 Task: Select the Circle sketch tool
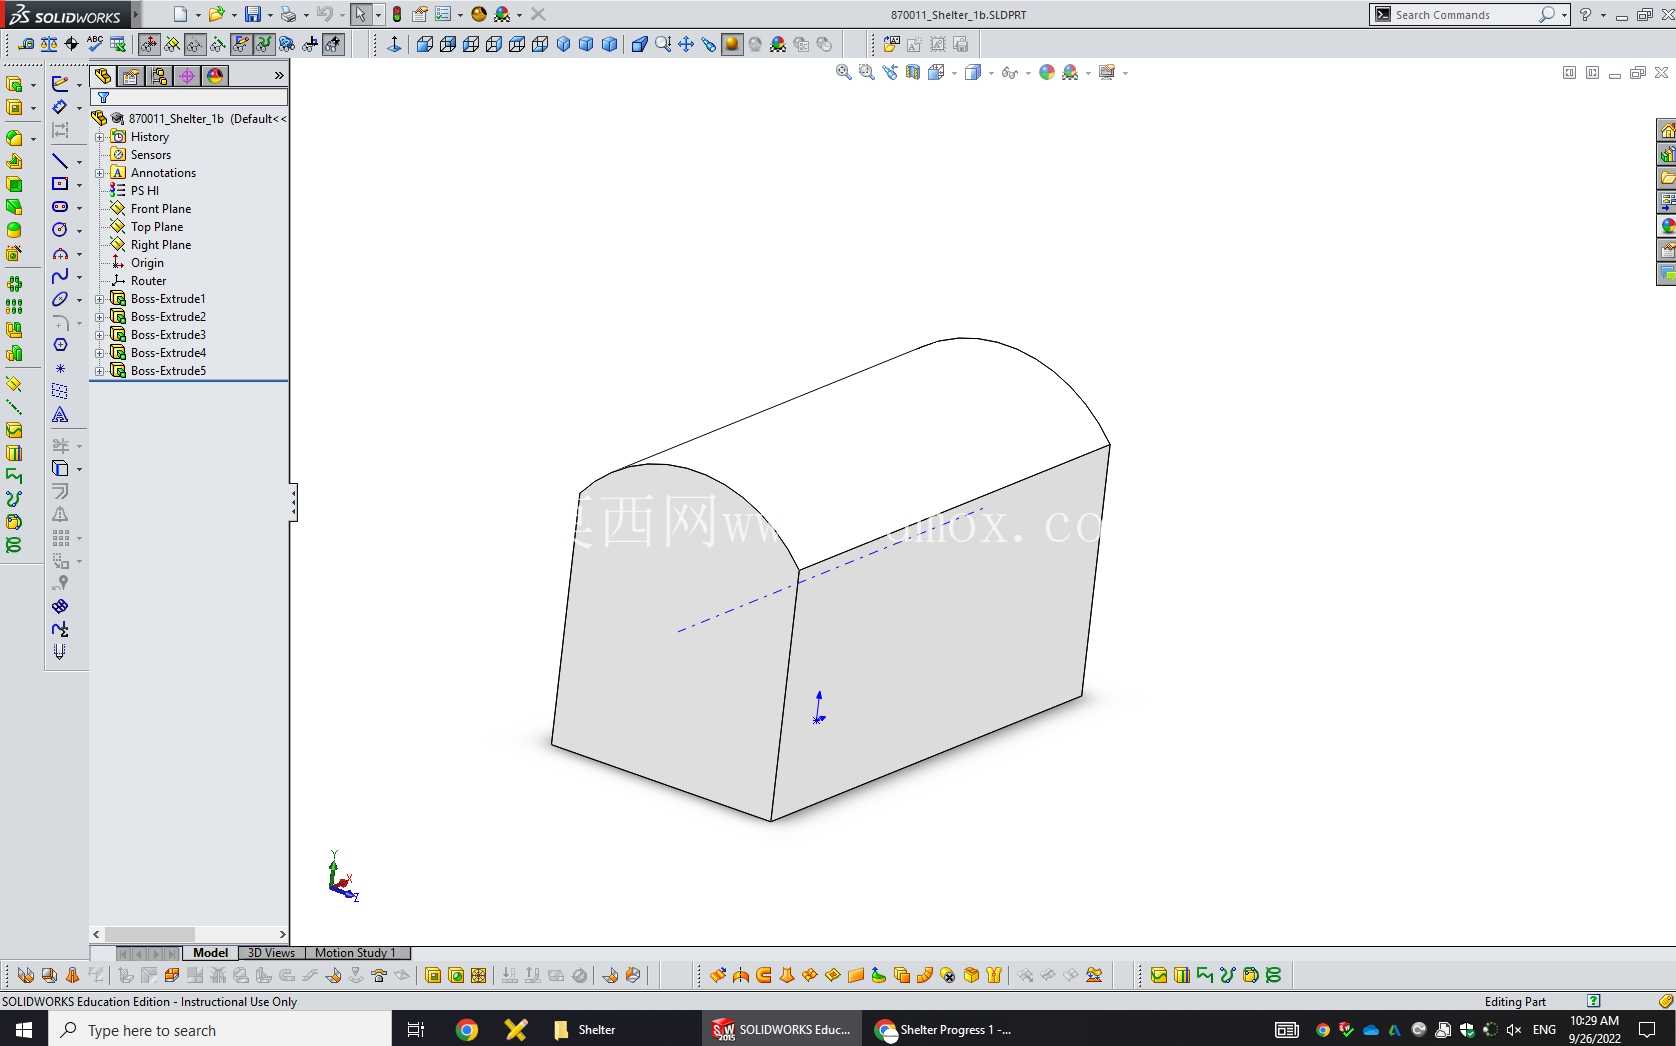coord(60,230)
